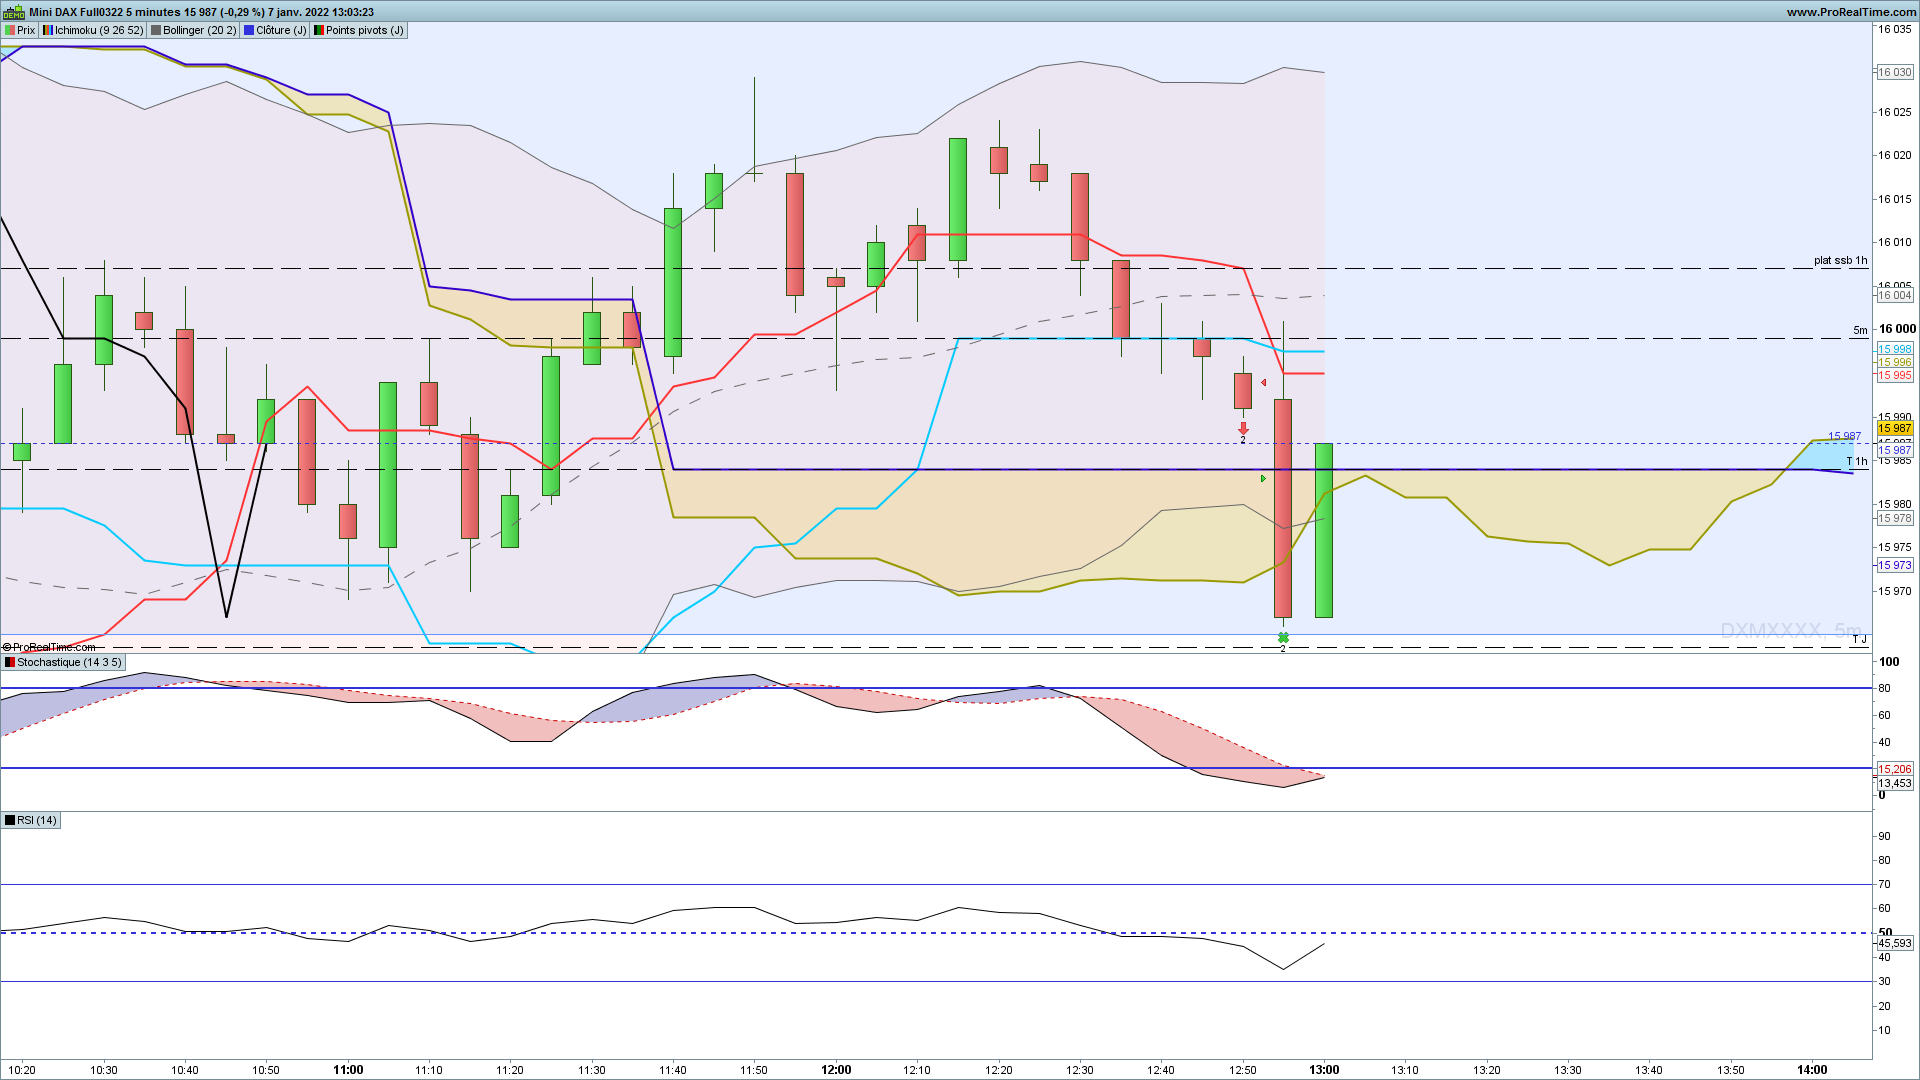Click the bold 16 000 price axis level
The width and height of the screenshot is (1920, 1080).
pyautogui.click(x=1897, y=329)
